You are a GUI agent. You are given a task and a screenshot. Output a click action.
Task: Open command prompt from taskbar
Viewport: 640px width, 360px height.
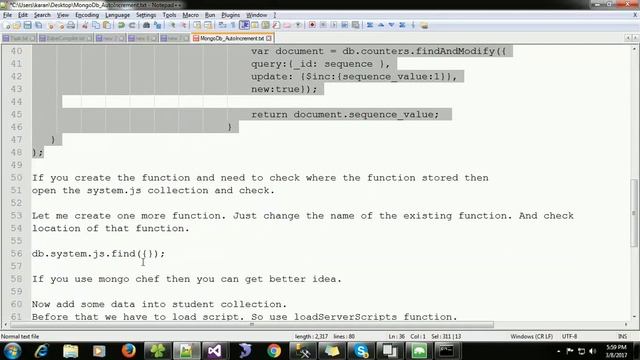(447, 351)
